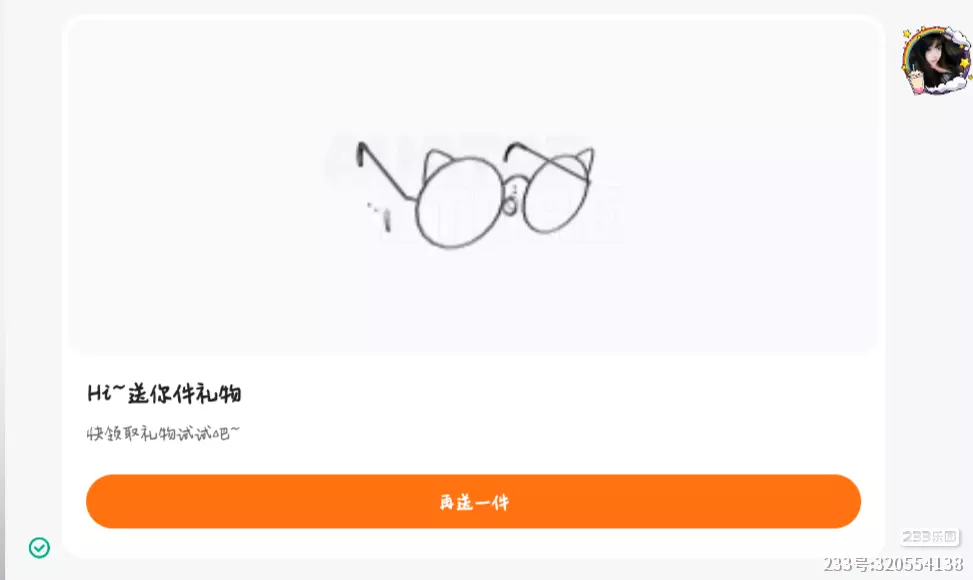The image size is (973, 580).
Task: Click the empty gray preview area above the glasses
Action: tap(475, 74)
